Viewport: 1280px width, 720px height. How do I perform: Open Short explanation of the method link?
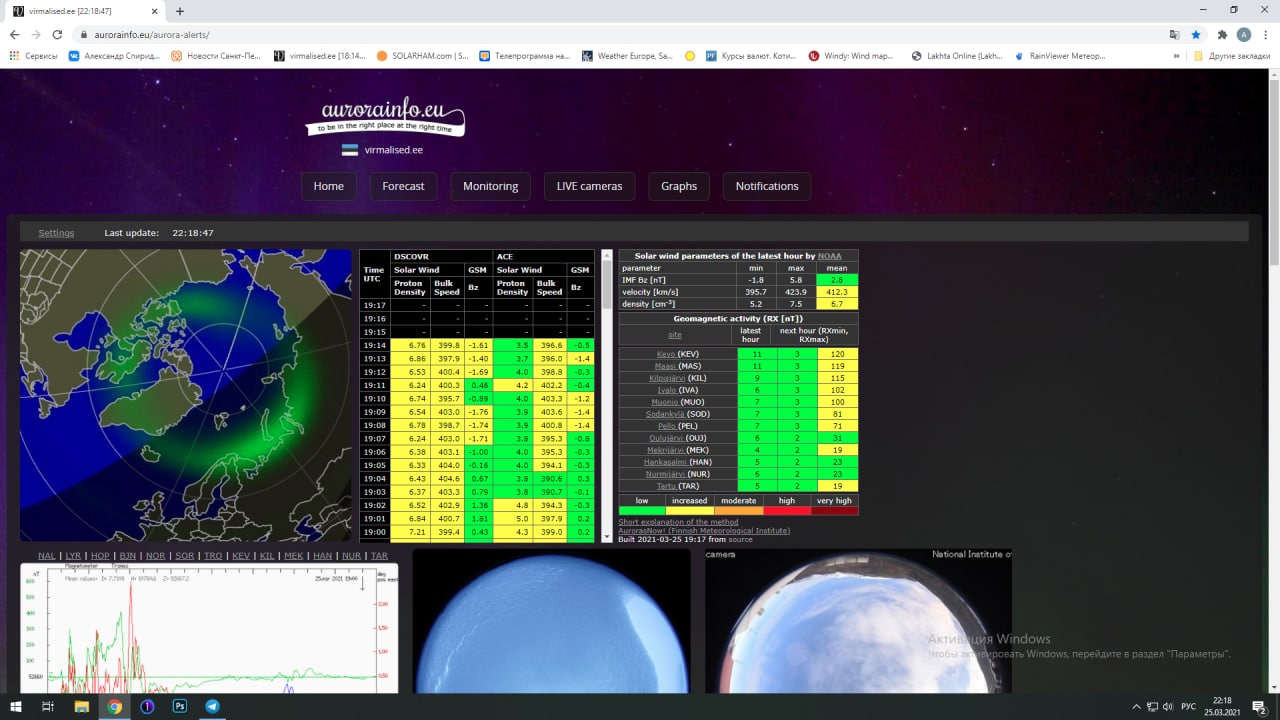click(x=678, y=522)
